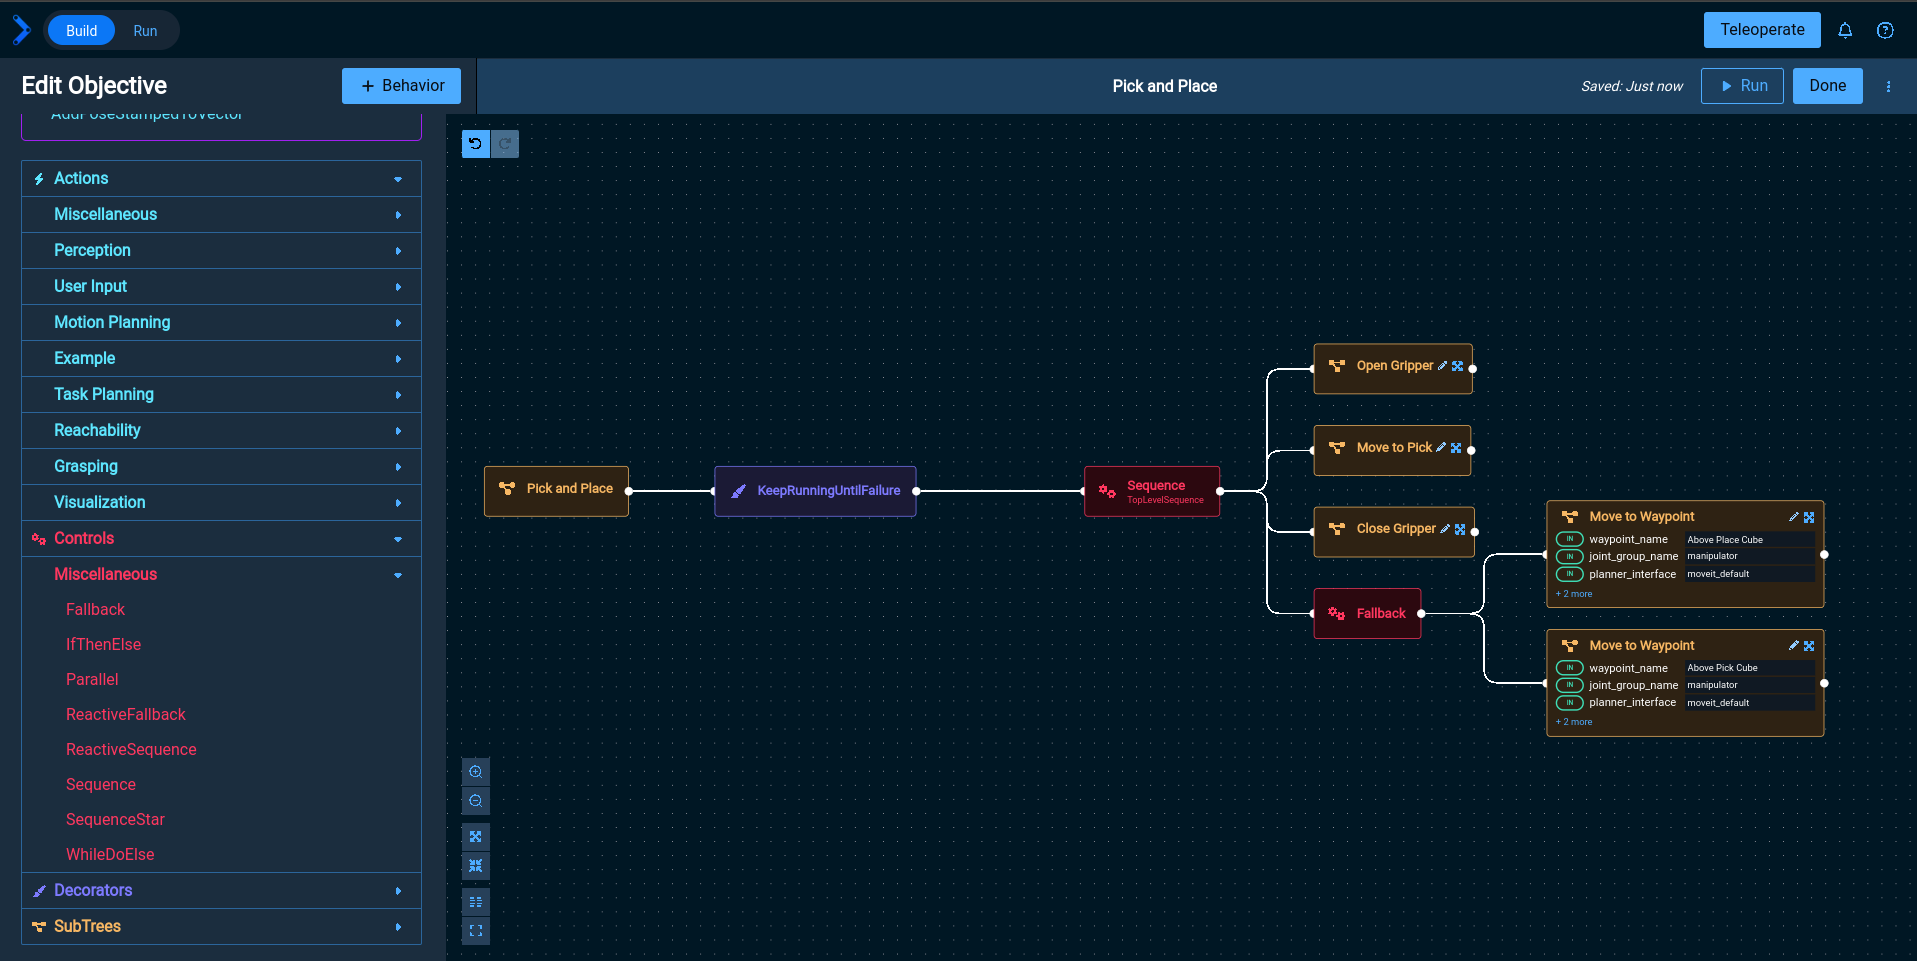Click the auto-layout nodes icon
The height and width of the screenshot is (961, 1917).
[x=476, y=902]
